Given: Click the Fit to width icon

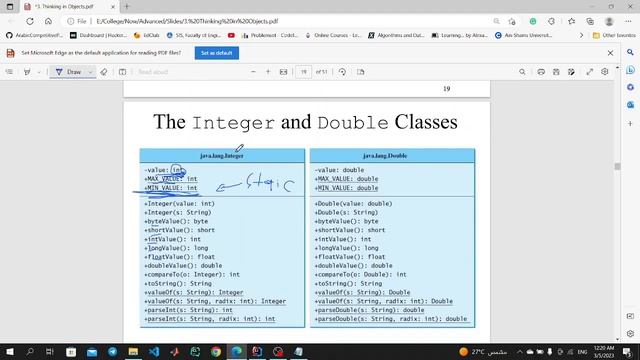Looking at the screenshot, I should [x=283, y=72].
